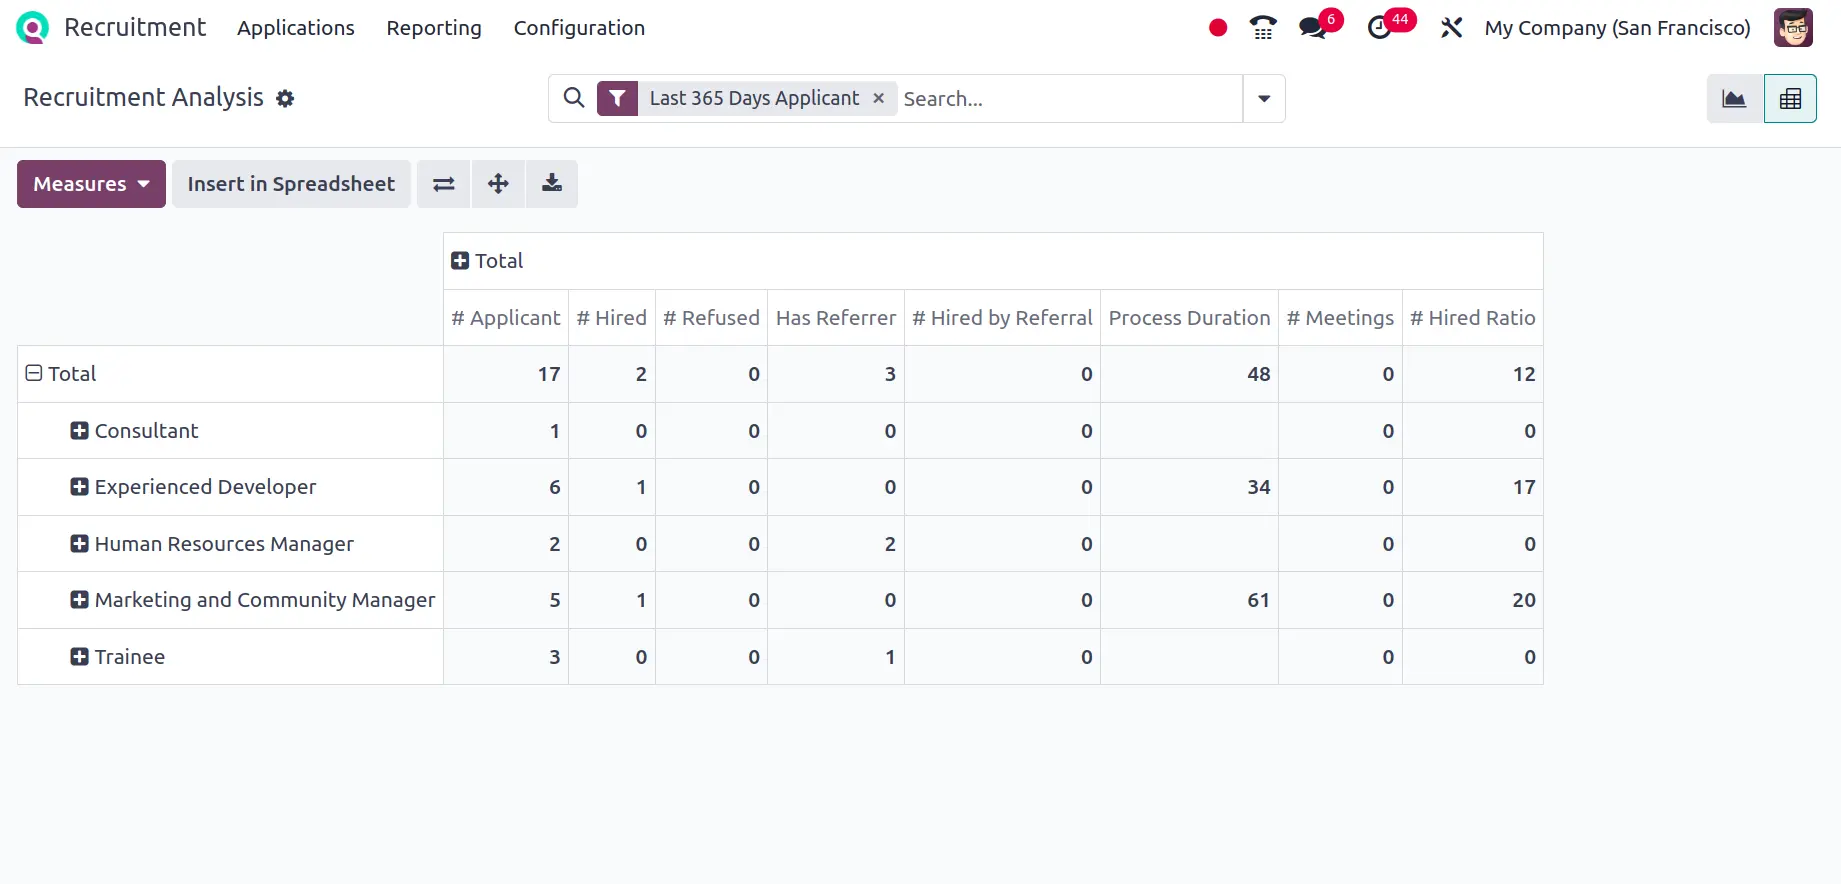Download the pivot table as xlsx
This screenshot has height=884, width=1841.
(551, 184)
